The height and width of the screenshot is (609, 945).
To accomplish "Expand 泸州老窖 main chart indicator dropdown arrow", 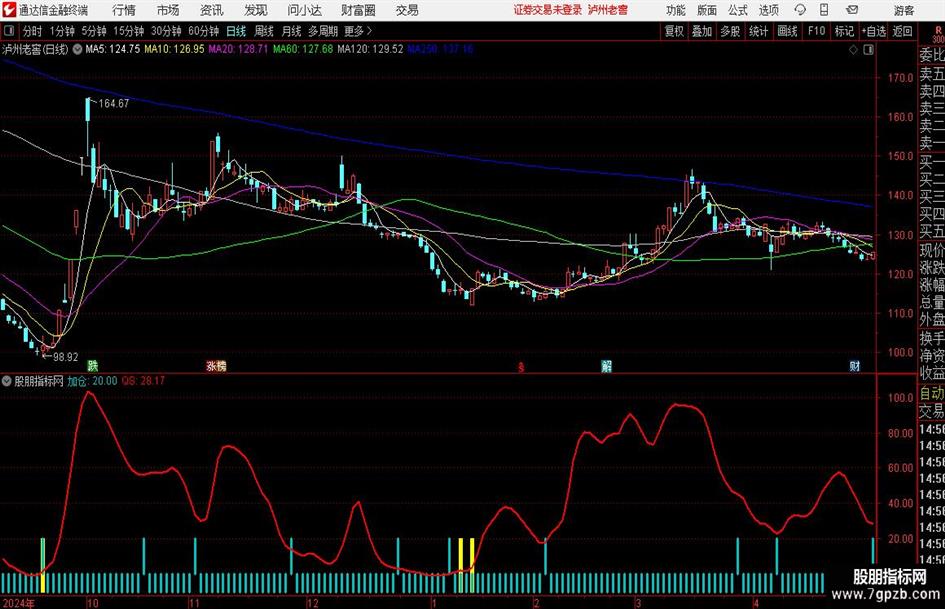I will (78, 49).
